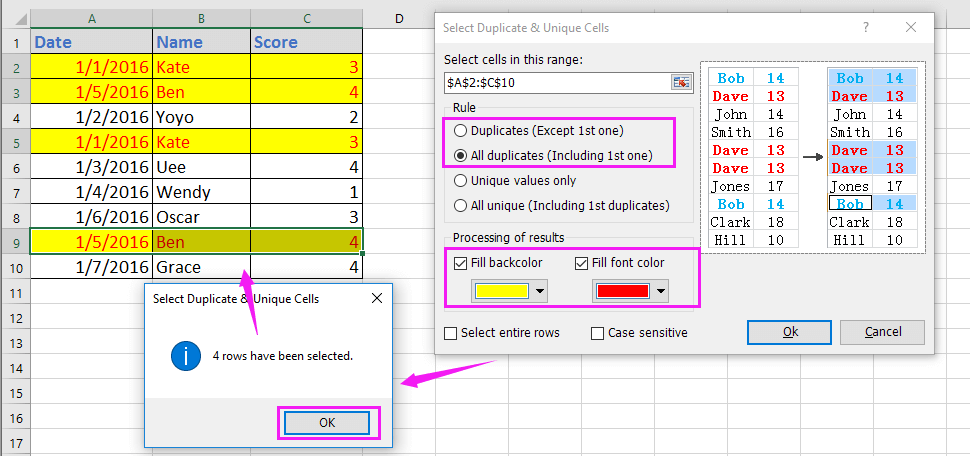The width and height of the screenshot is (970, 456).
Task: Click the date cell 1/4/2016
Action: point(92,192)
